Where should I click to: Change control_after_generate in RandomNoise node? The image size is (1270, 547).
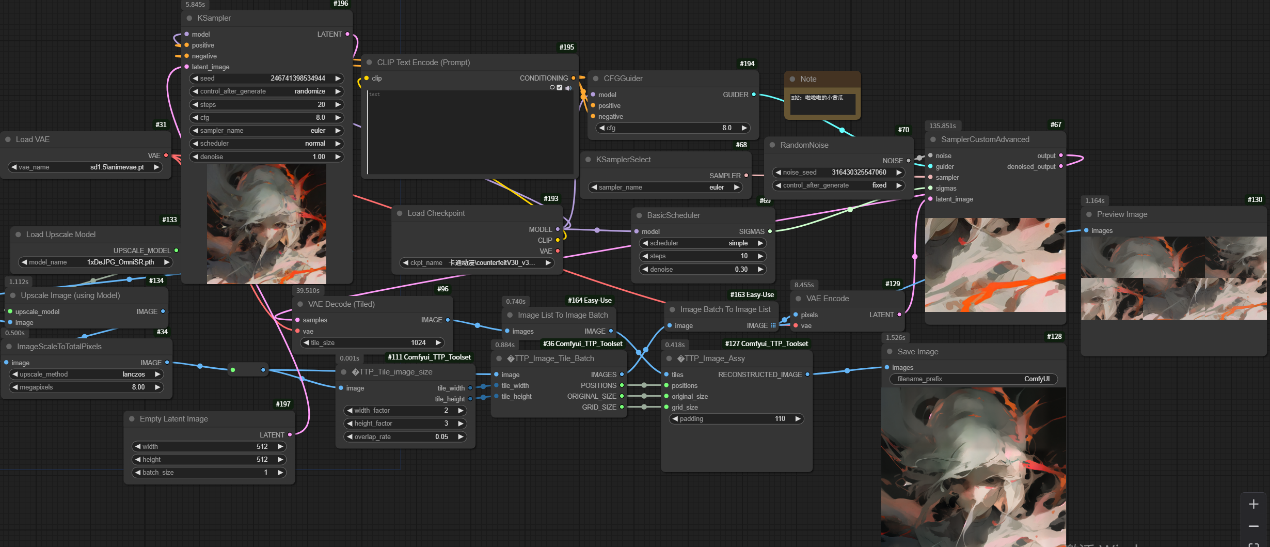coord(841,185)
